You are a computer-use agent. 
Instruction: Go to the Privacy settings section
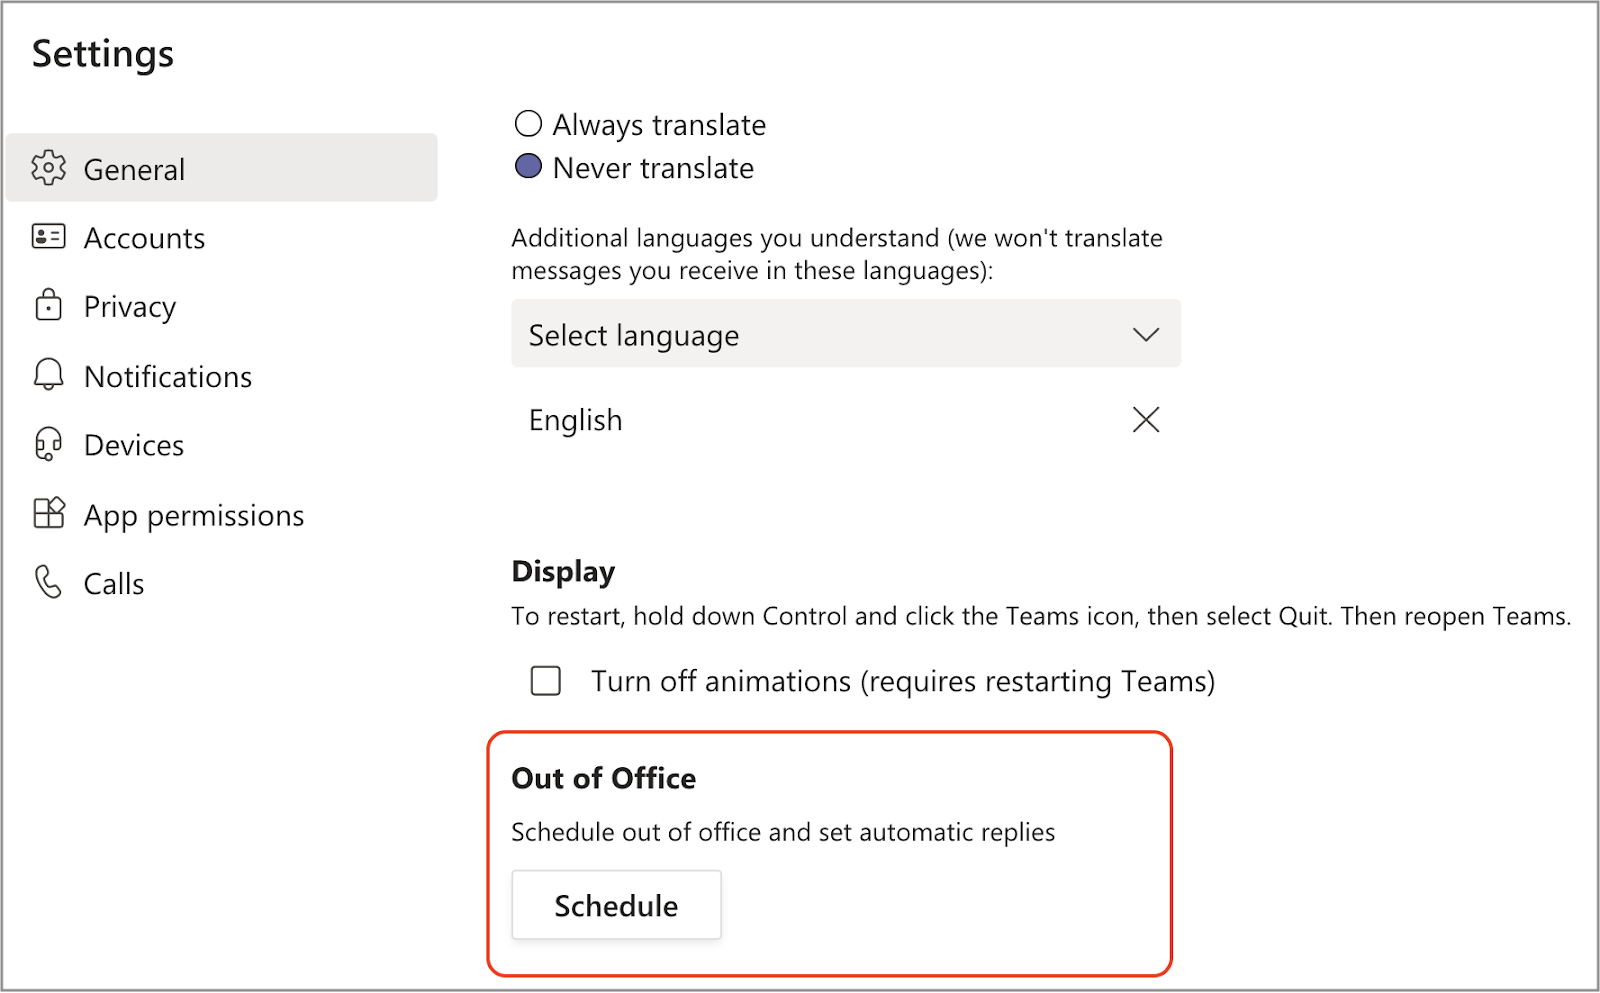tap(129, 306)
